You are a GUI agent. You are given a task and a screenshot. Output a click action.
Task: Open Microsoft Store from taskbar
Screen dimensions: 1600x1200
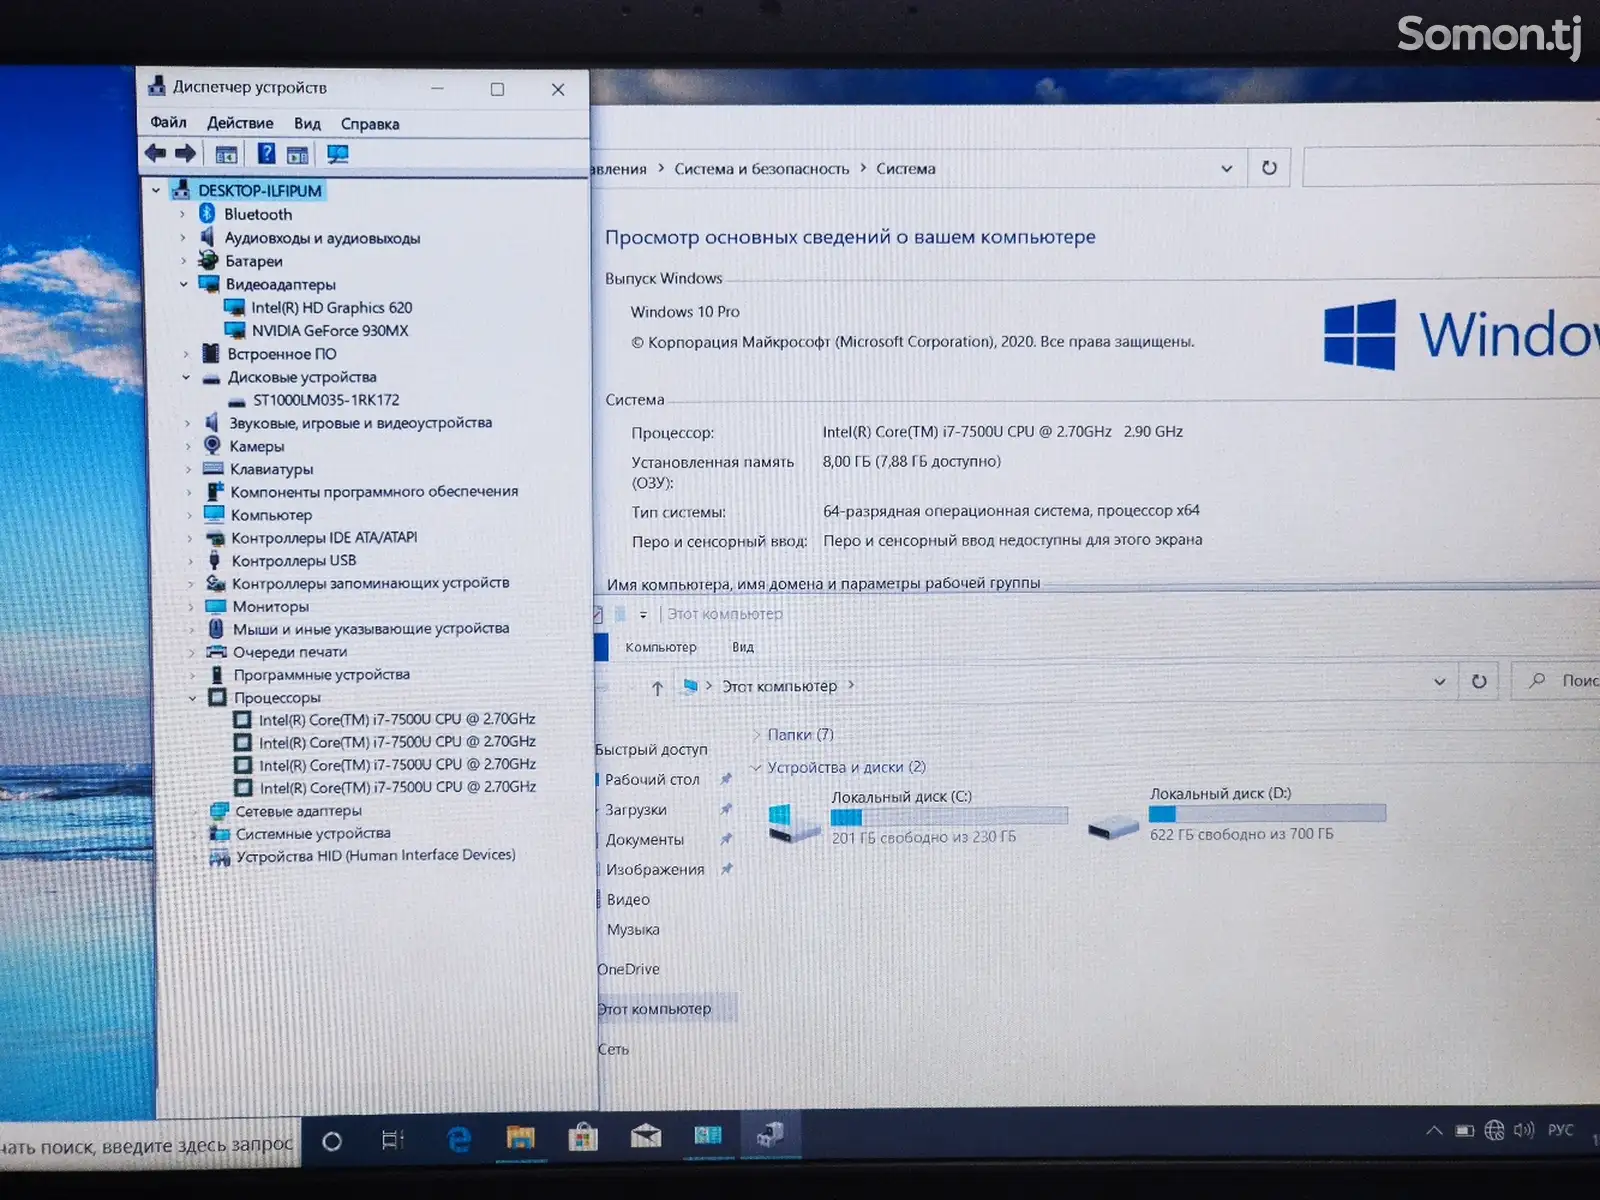(x=583, y=1137)
